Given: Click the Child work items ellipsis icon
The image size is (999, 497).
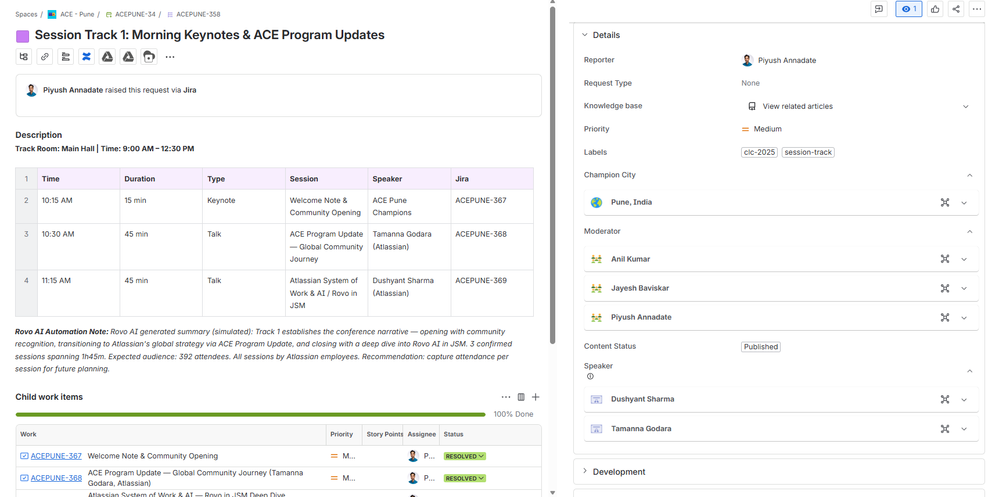Looking at the screenshot, I should pos(506,397).
